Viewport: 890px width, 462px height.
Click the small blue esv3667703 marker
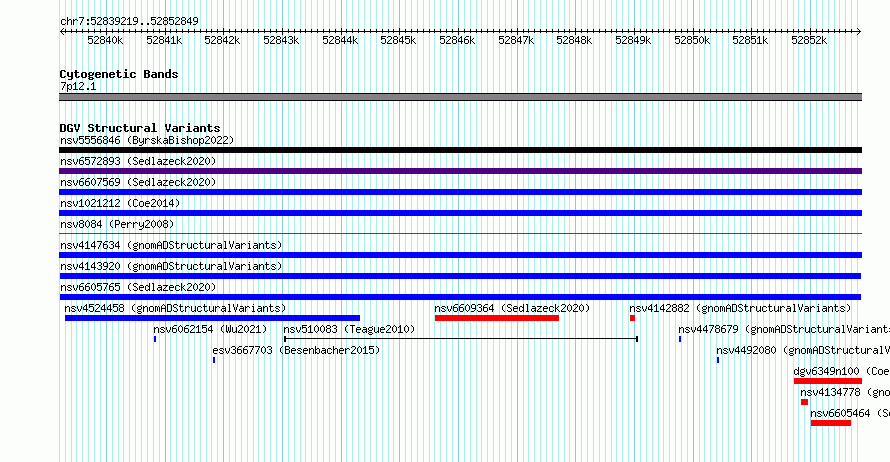pyautogui.click(x=214, y=360)
